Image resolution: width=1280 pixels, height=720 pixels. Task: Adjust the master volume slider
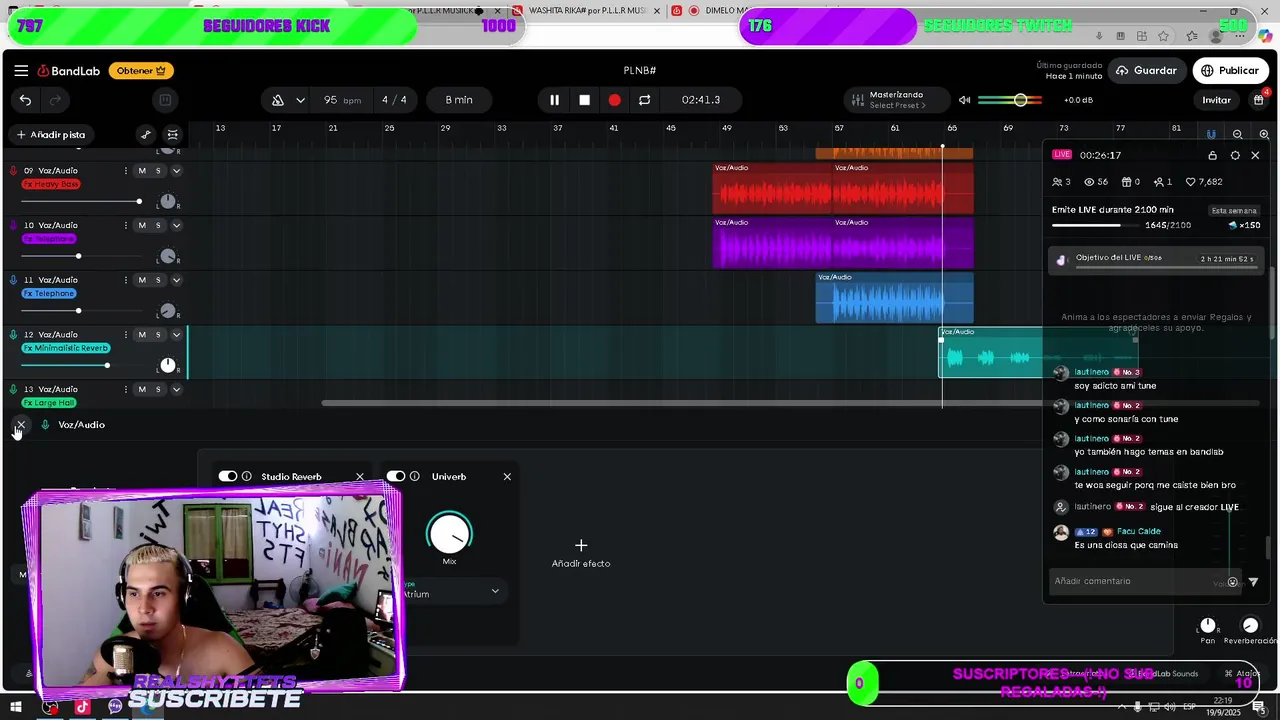[1010, 100]
